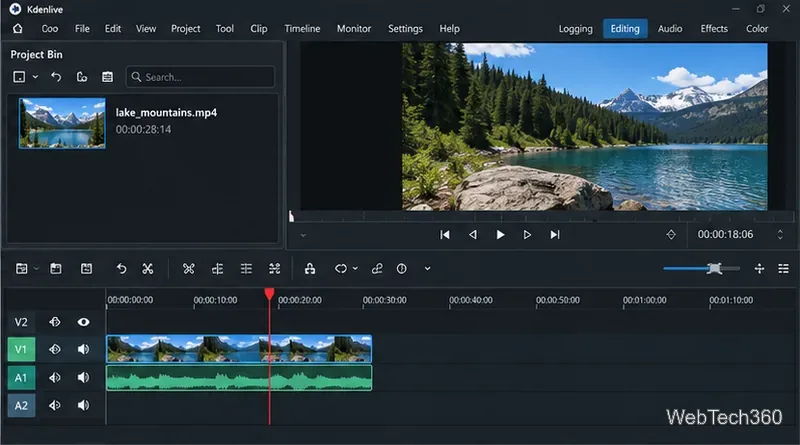Click the folder icon in Project Bin toolbar

[82, 77]
